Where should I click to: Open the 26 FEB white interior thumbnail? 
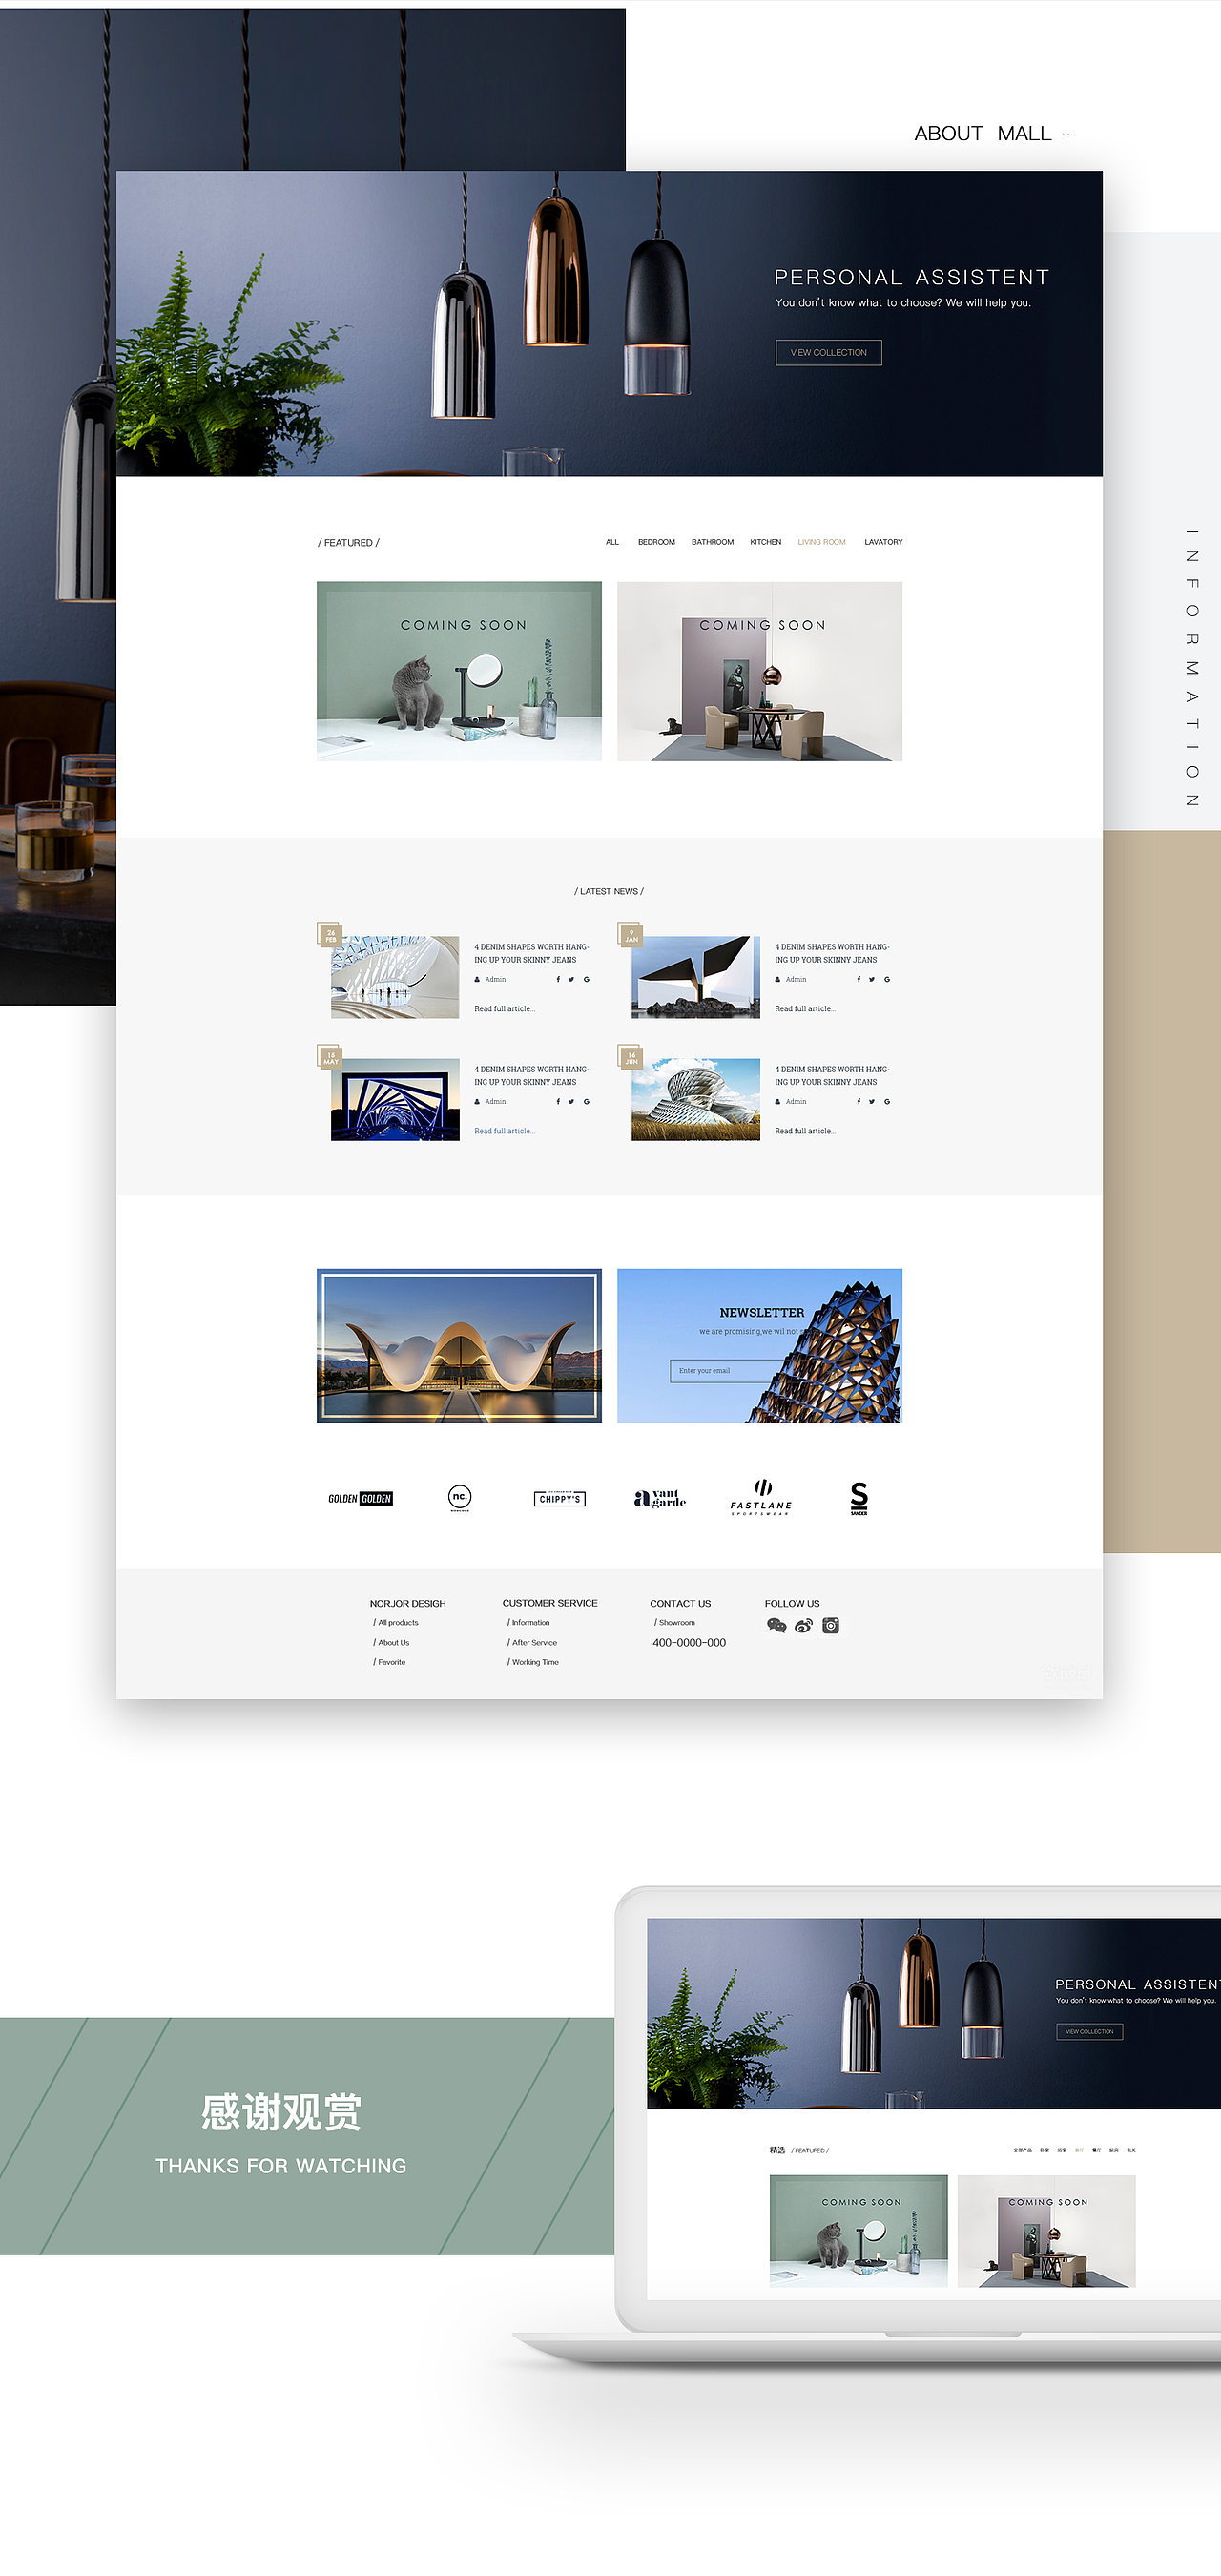tap(395, 977)
